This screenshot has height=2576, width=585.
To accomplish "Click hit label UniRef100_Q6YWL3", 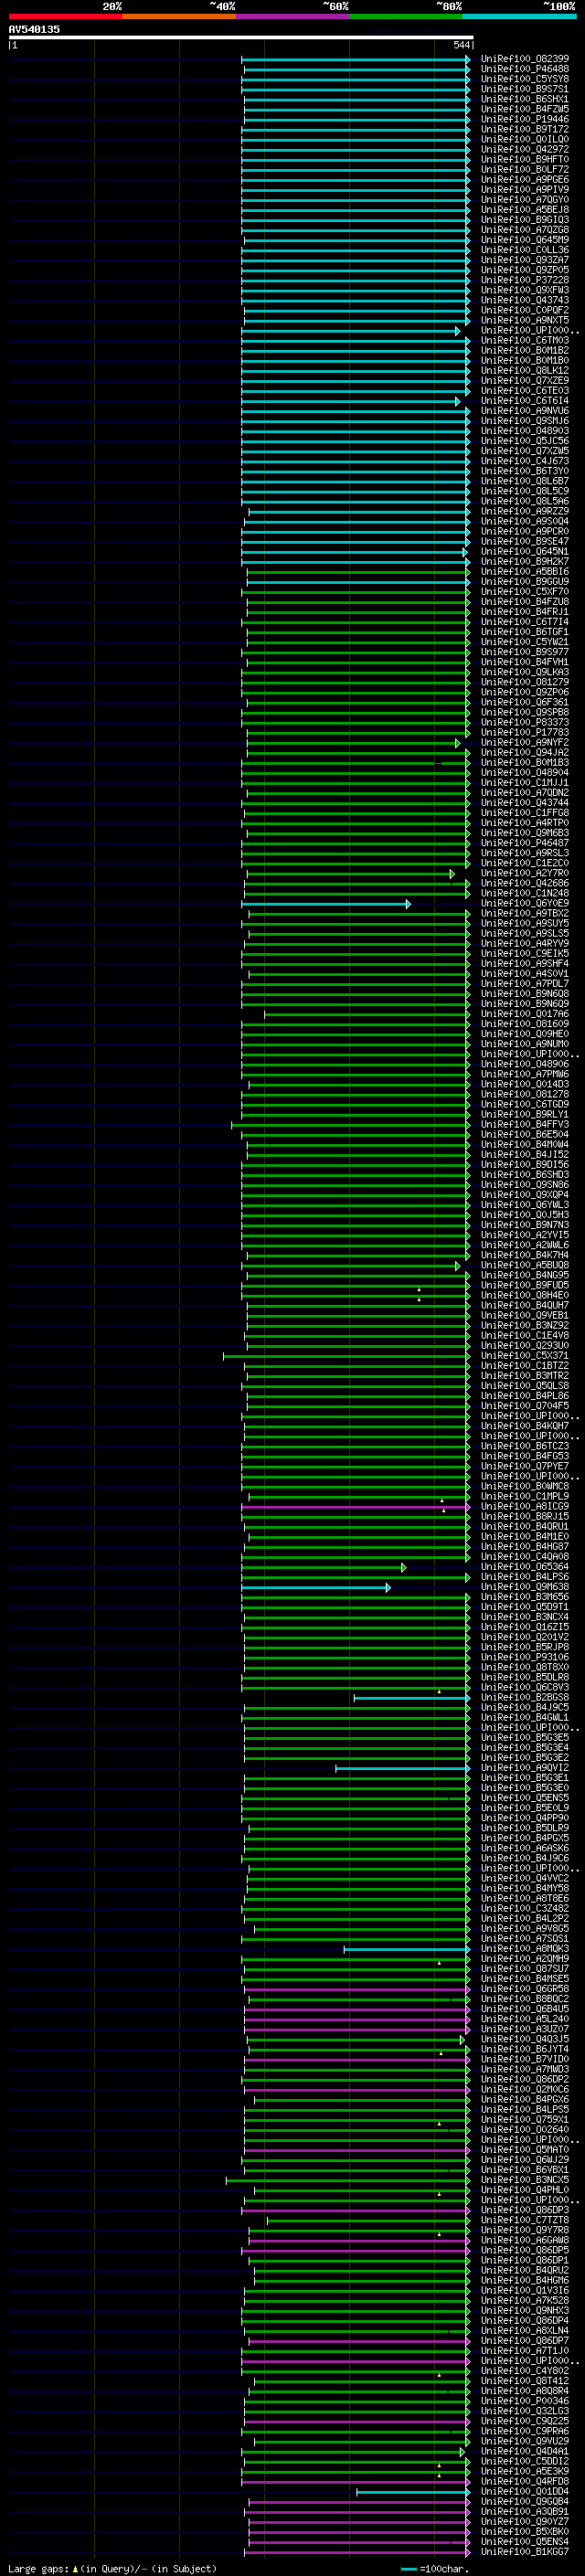I will point(524,1205).
